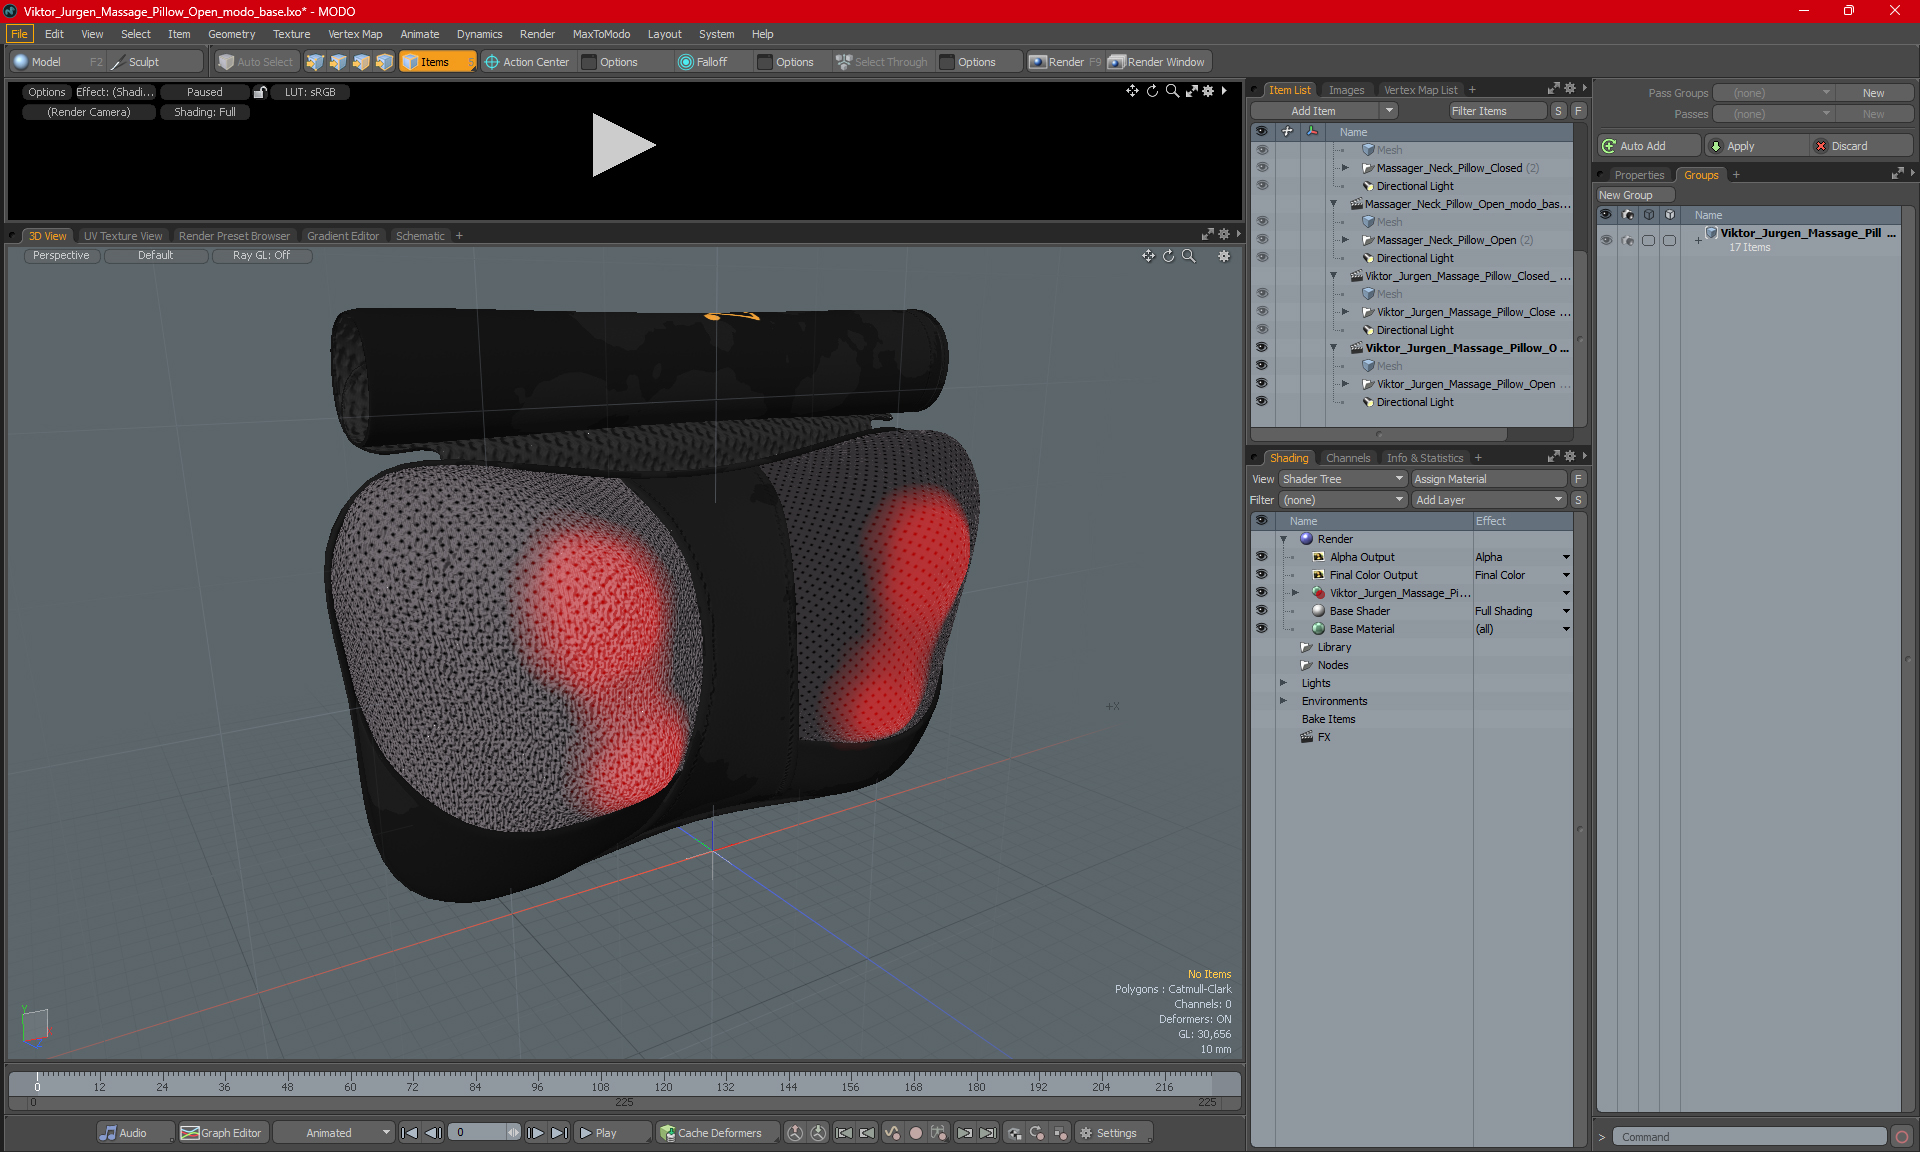Expand Viktor_Jurgen_Massage_Pillow_Open item

(x=1345, y=384)
